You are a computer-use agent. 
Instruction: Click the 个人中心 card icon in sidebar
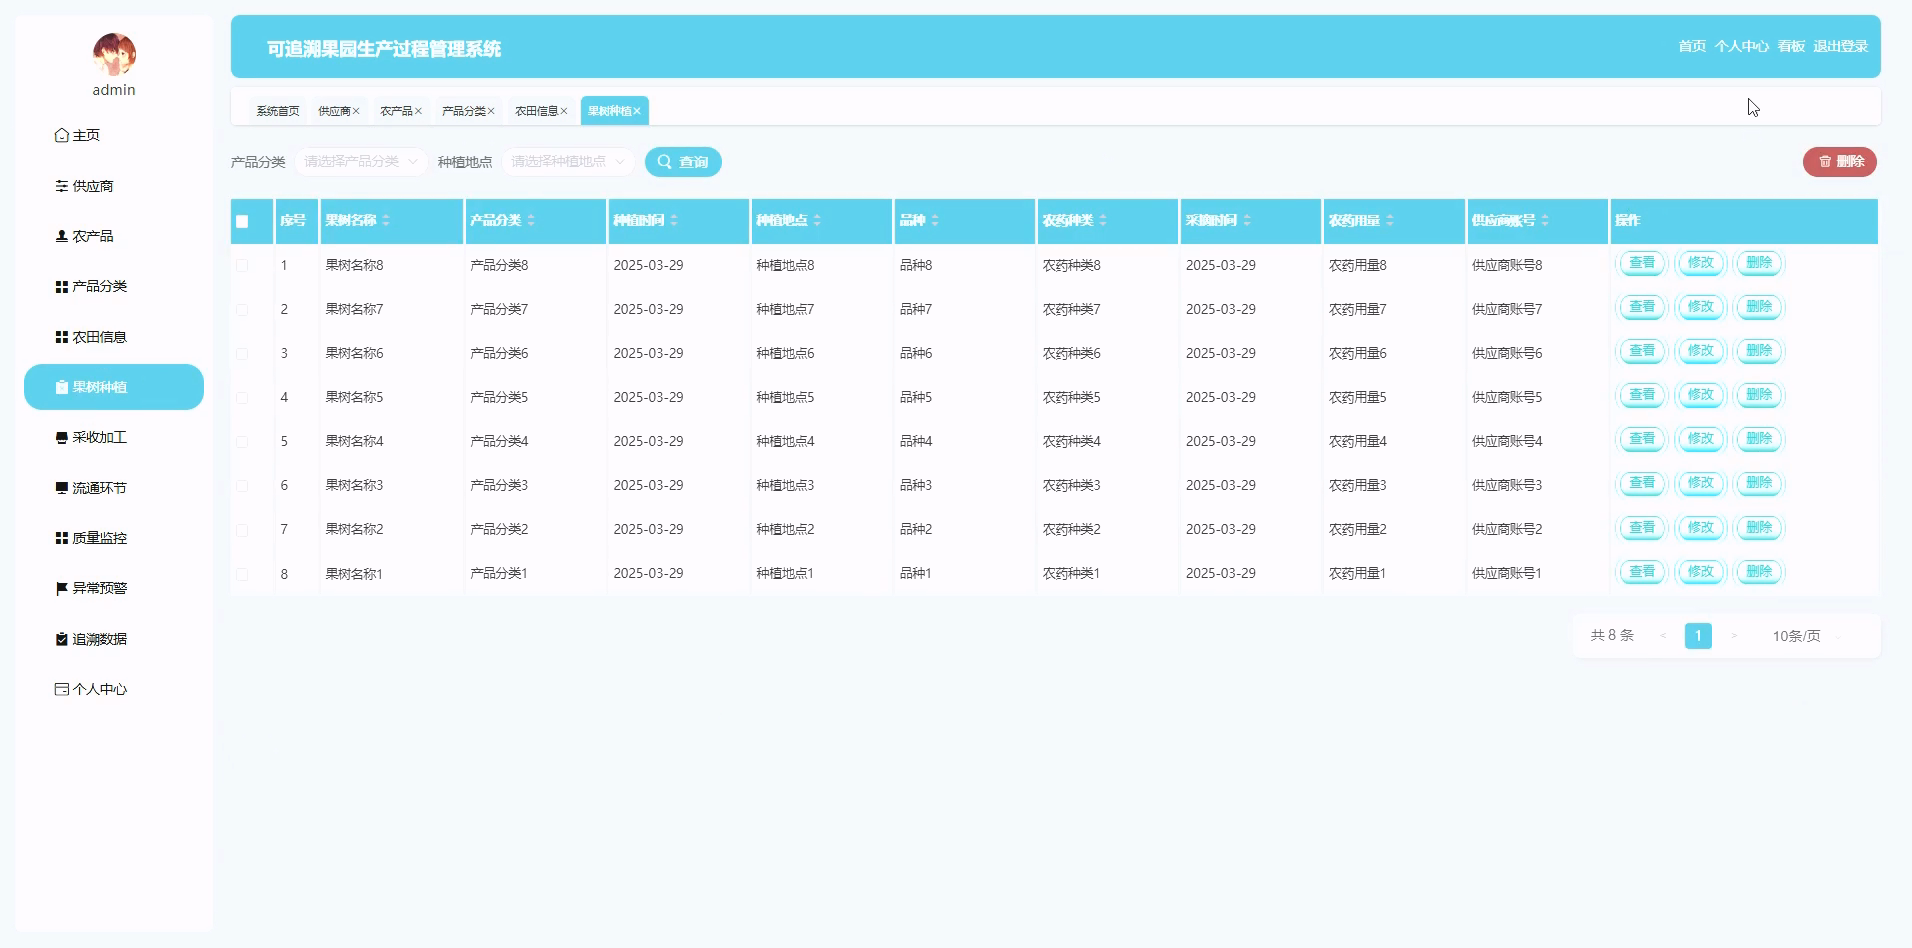(62, 689)
